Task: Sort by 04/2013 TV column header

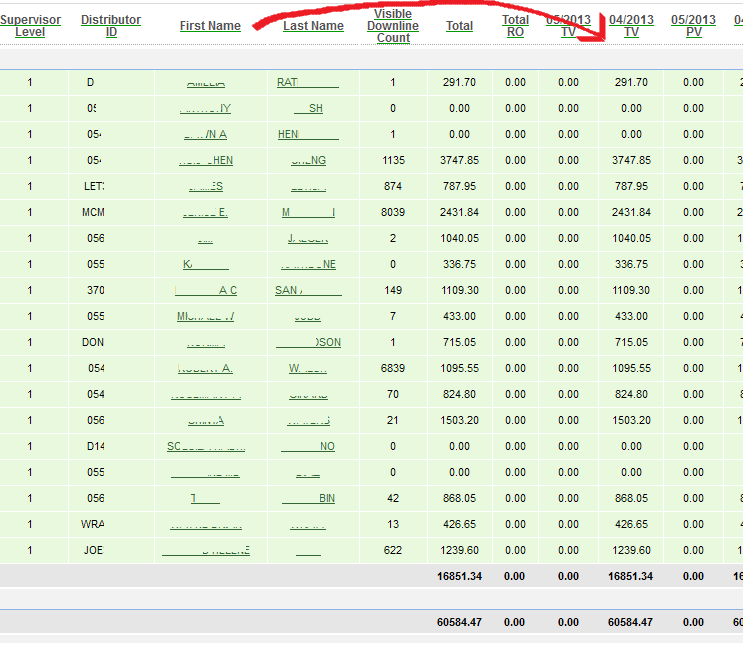Action: click(631, 26)
